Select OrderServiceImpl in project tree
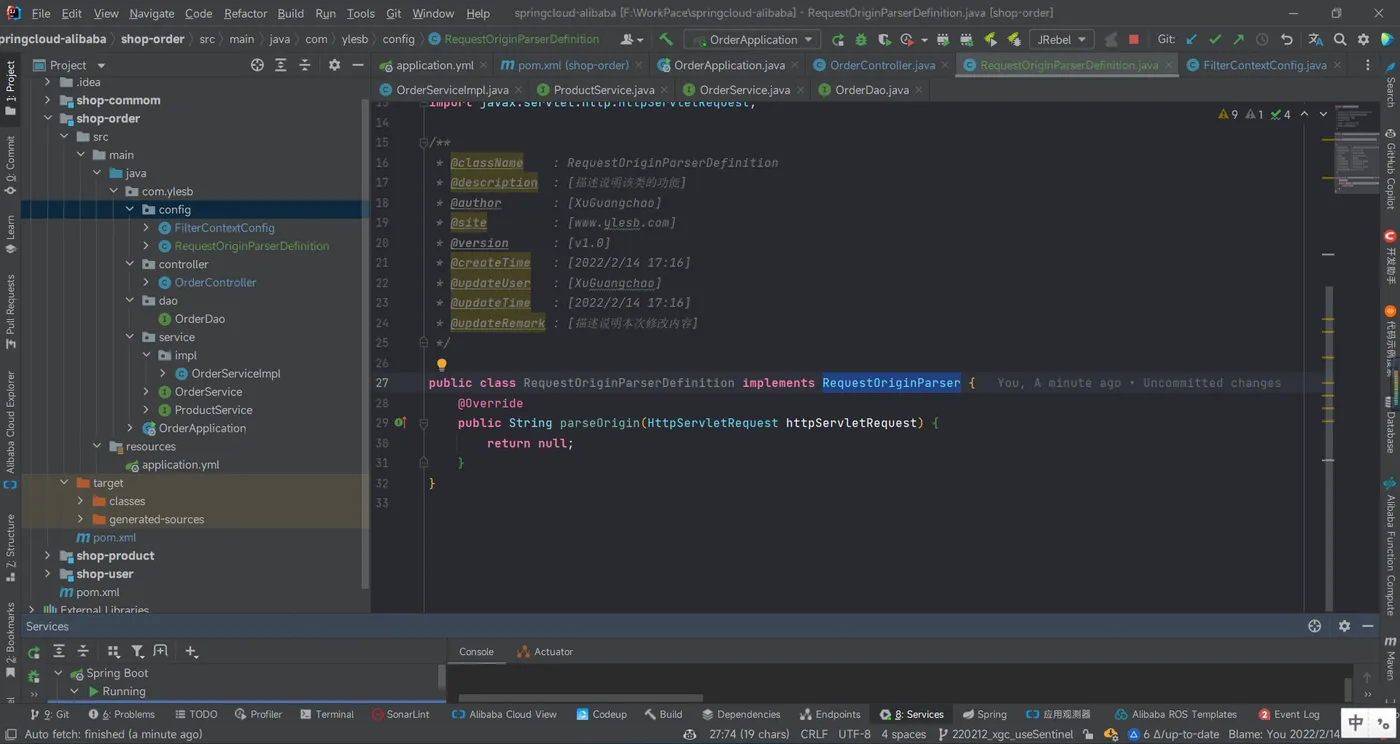The width and height of the screenshot is (1400, 744). click(236, 374)
